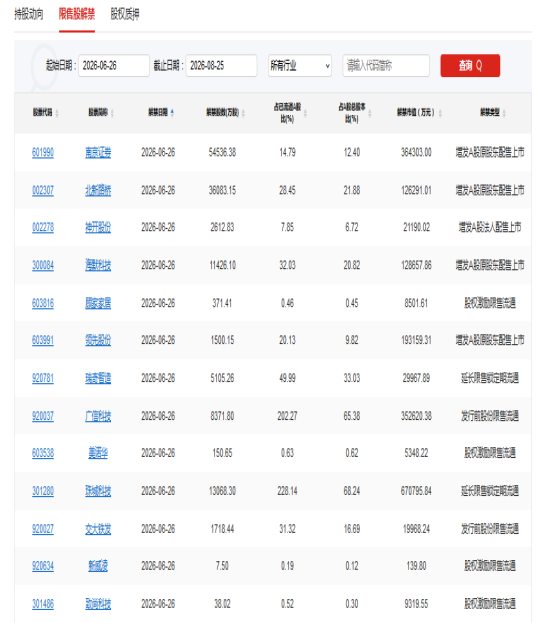Screen dimensions: 549x623
Task: Sort by unlock date column arrow
Action: point(172,113)
